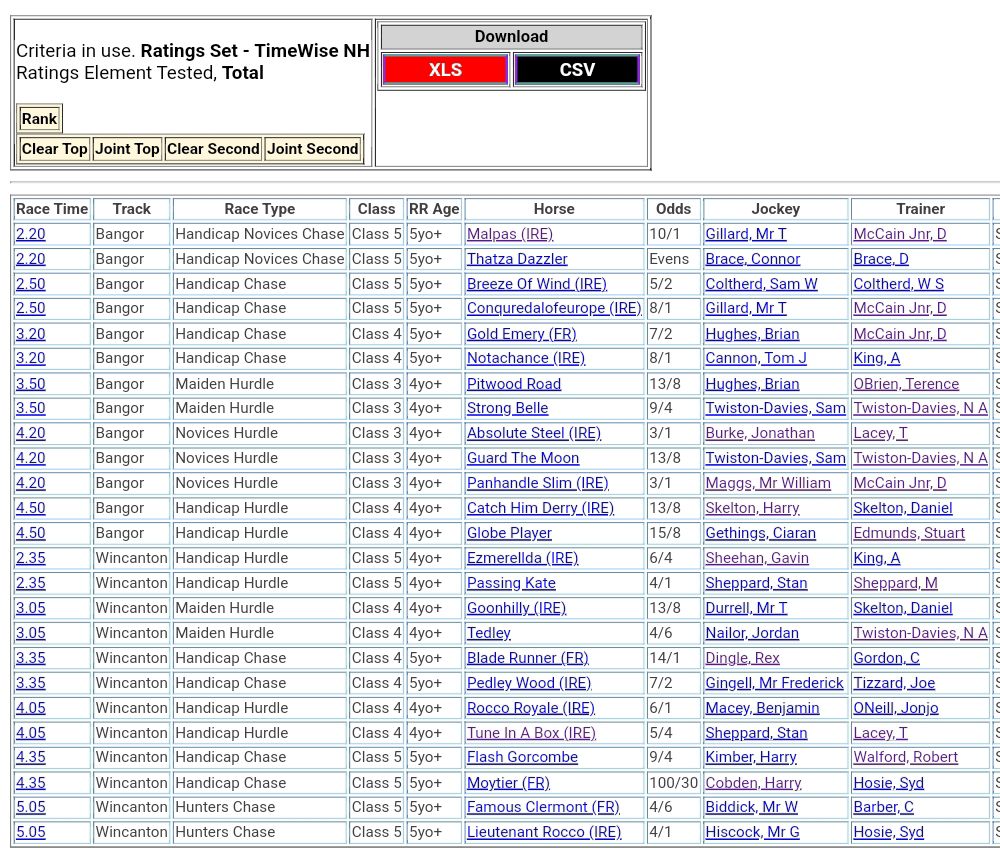This screenshot has width=1000, height=867.
Task: Select the Clear Top rank filter
Action: point(55,149)
